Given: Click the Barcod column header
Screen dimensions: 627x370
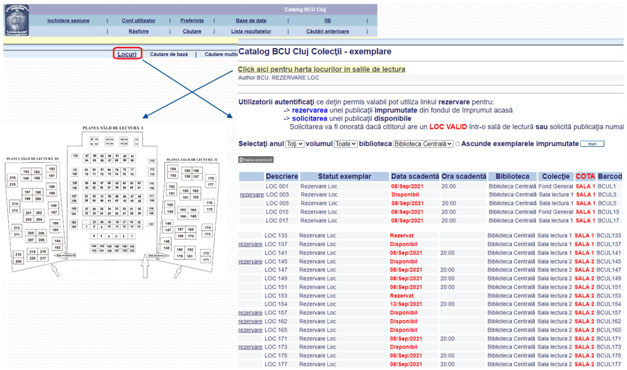Looking at the screenshot, I should tap(610, 176).
